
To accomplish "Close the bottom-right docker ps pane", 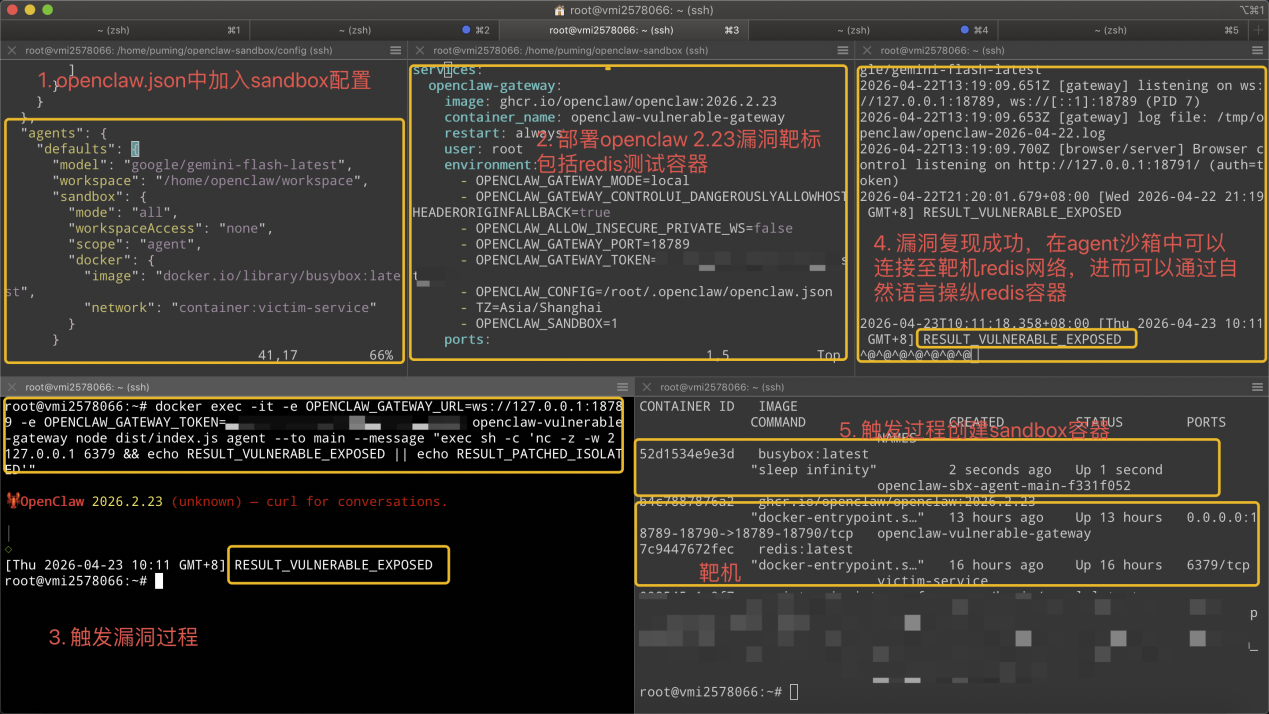I will 646,386.
